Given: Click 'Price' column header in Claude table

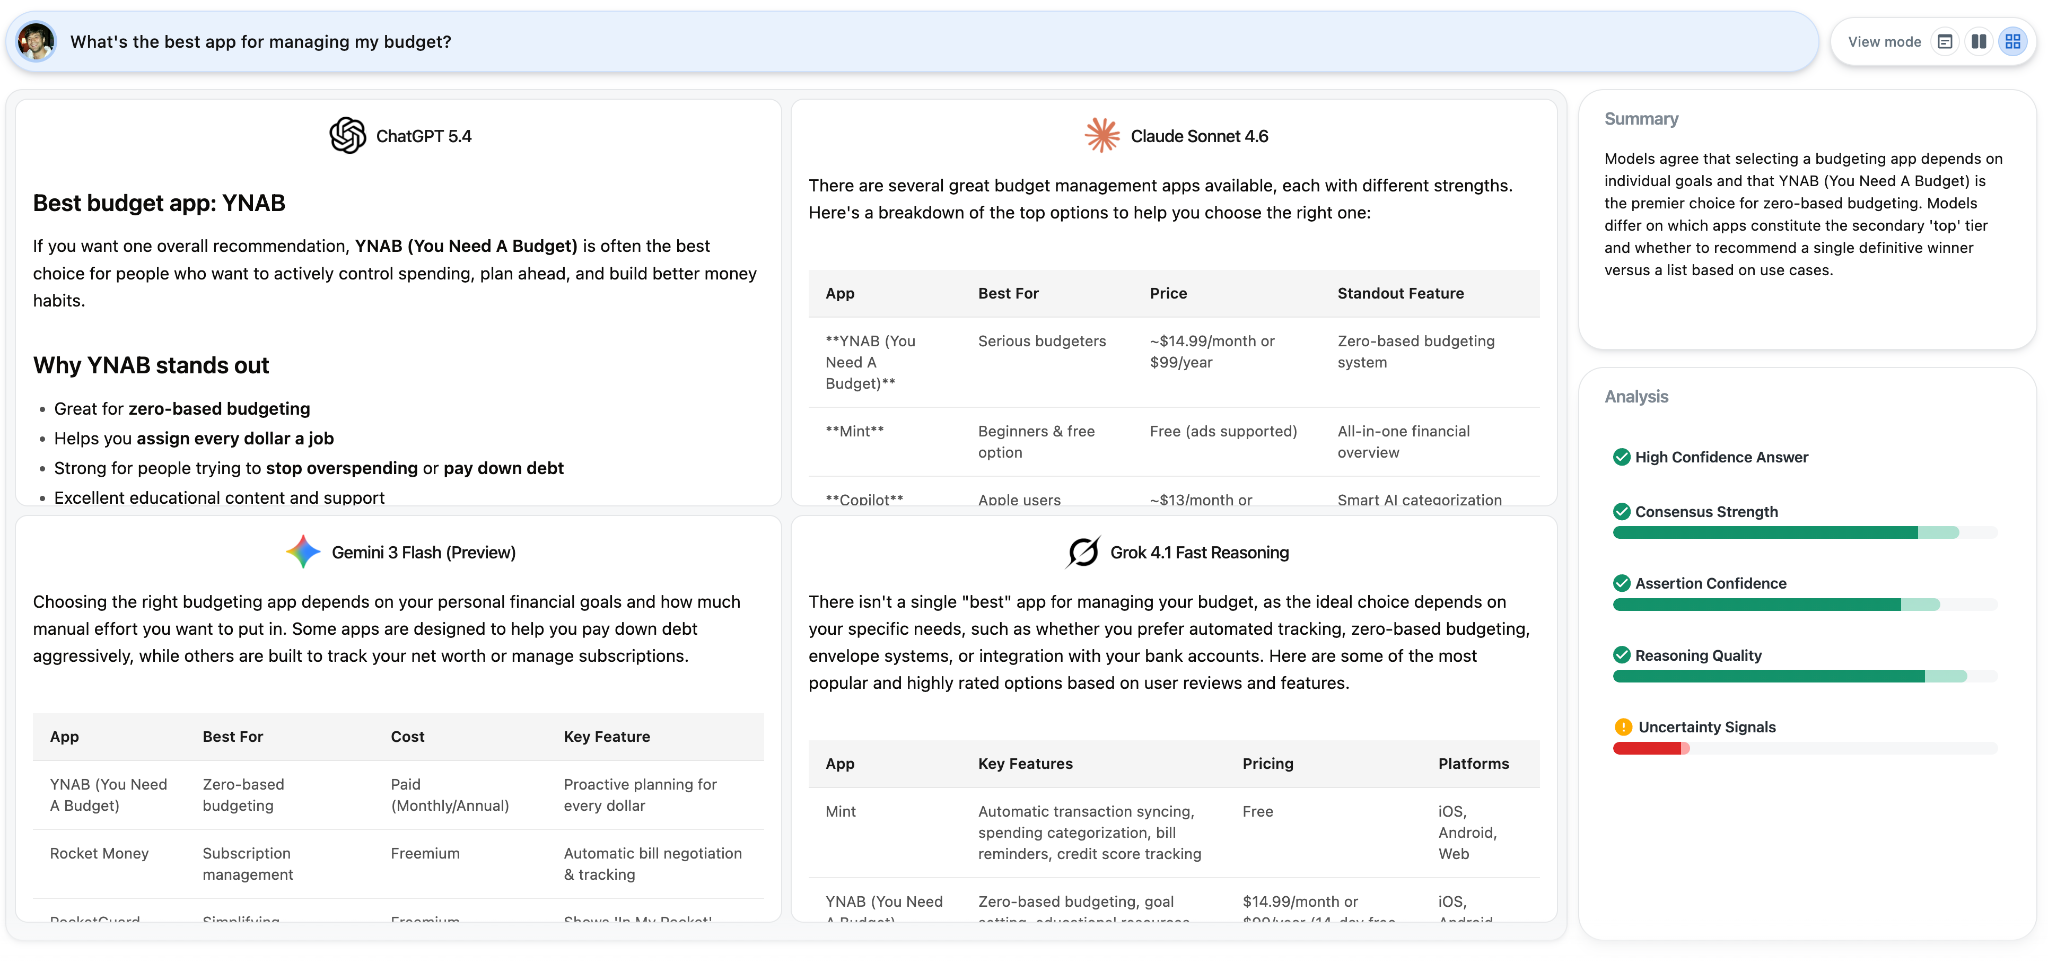Looking at the screenshot, I should click(x=1168, y=293).
